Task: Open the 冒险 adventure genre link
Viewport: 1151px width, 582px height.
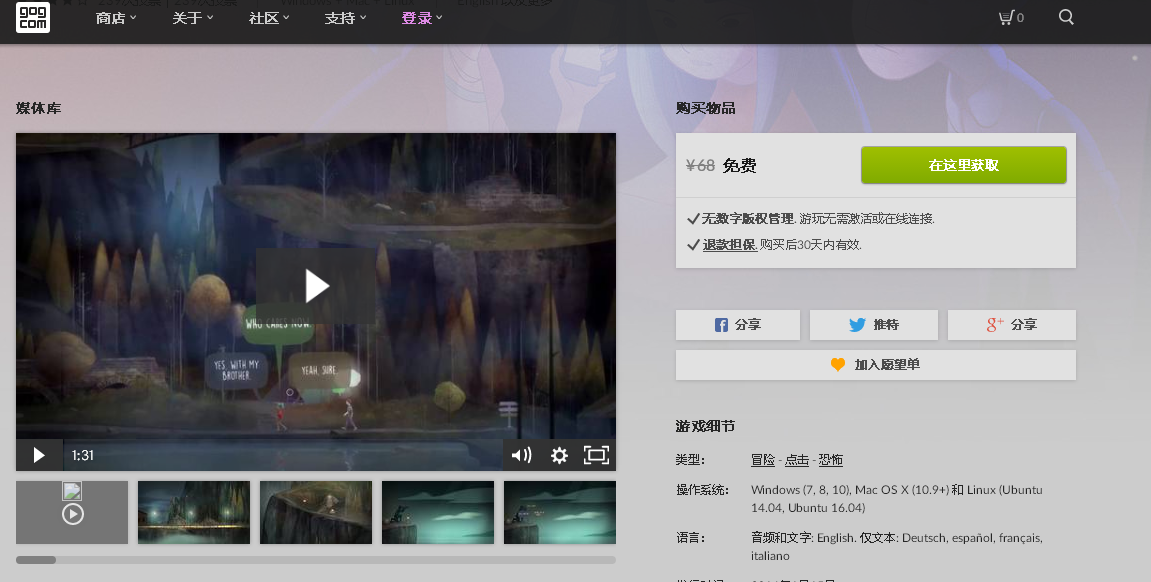Action: pos(763,460)
